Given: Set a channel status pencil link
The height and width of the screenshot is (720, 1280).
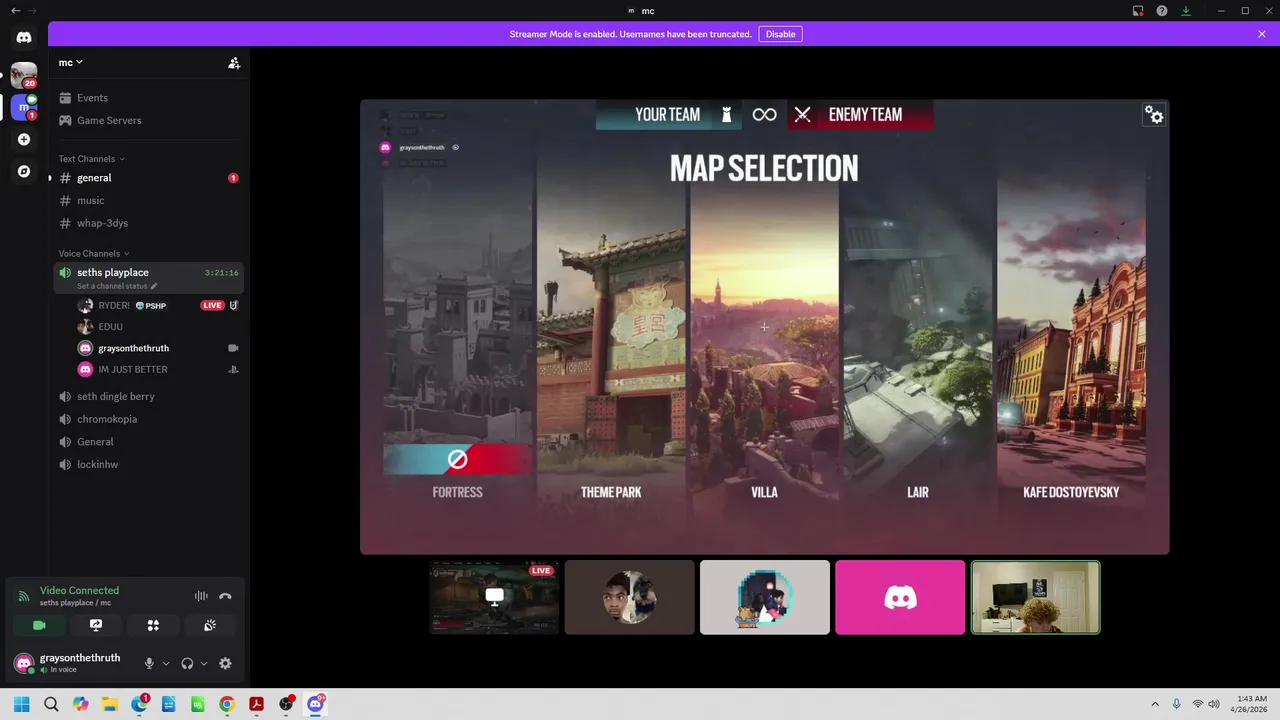Looking at the screenshot, I should point(117,286).
